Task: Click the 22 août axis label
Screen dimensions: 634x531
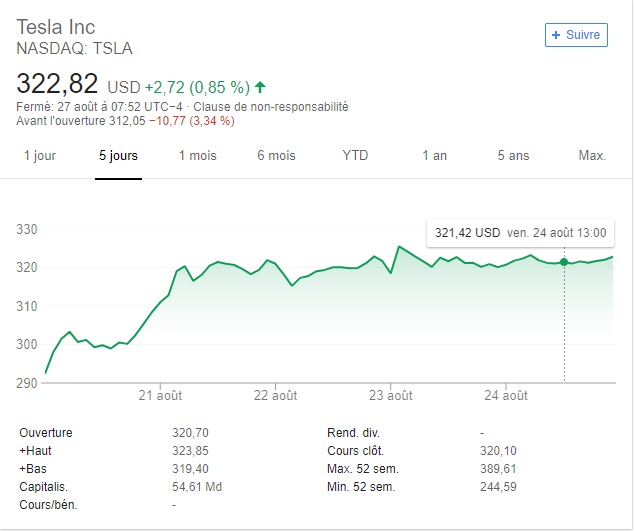Action: click(275, 395)
